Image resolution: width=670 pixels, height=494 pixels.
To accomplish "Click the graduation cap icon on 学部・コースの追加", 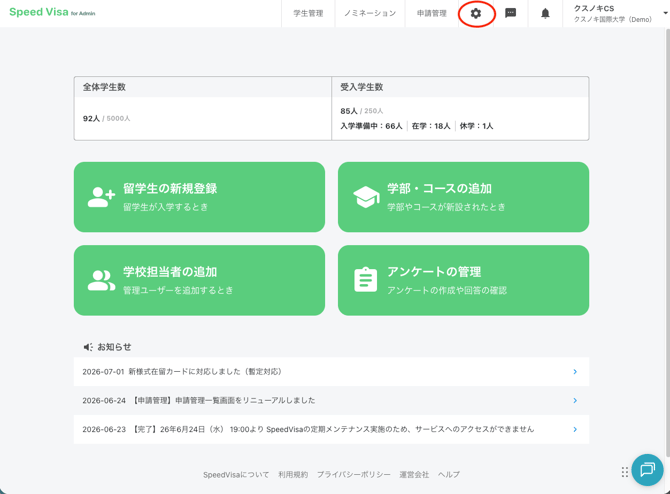I will [x=366, y=197].
